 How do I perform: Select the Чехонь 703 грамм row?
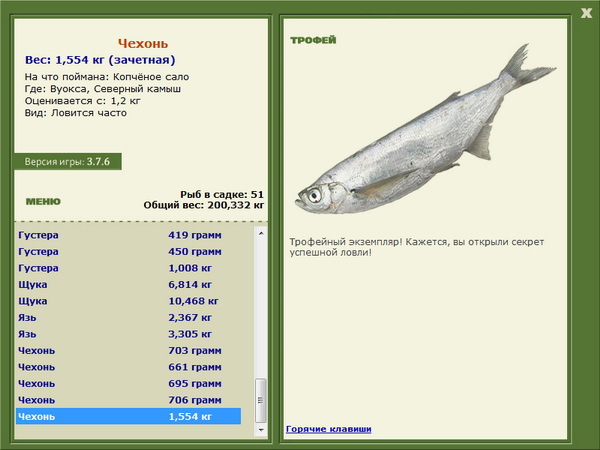pos(129,350)
